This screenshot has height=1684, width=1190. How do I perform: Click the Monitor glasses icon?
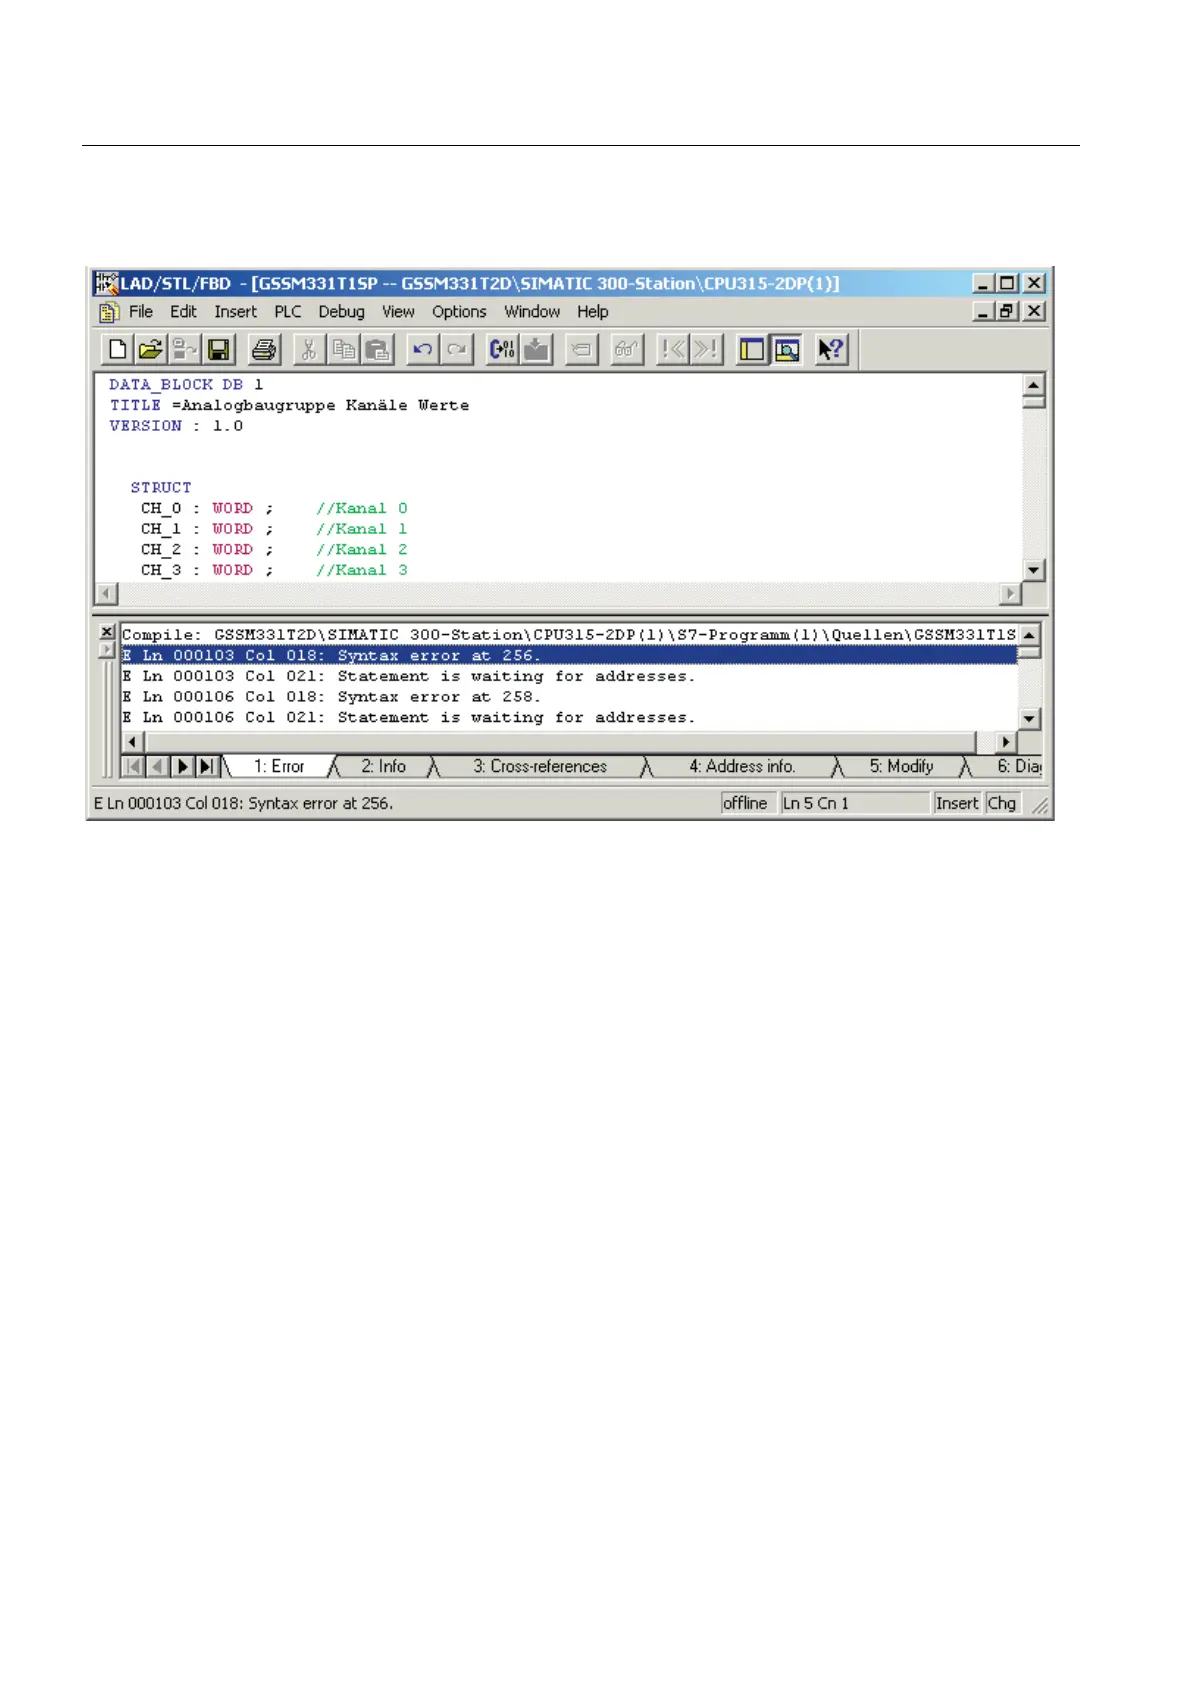(x=627, y=349)
